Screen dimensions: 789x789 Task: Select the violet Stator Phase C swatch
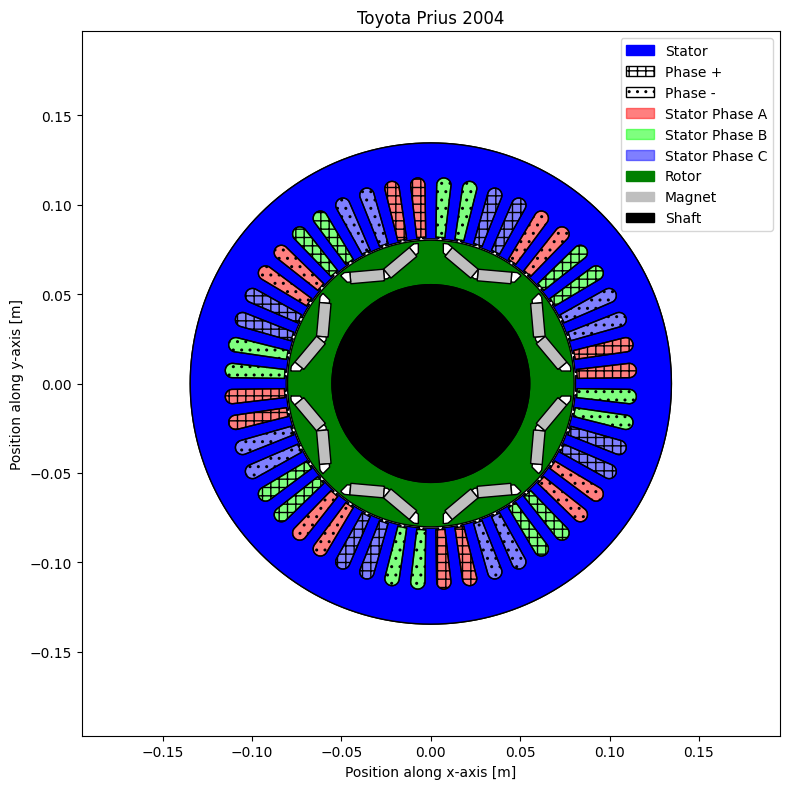pyautogui.click(x=640, y=155)
